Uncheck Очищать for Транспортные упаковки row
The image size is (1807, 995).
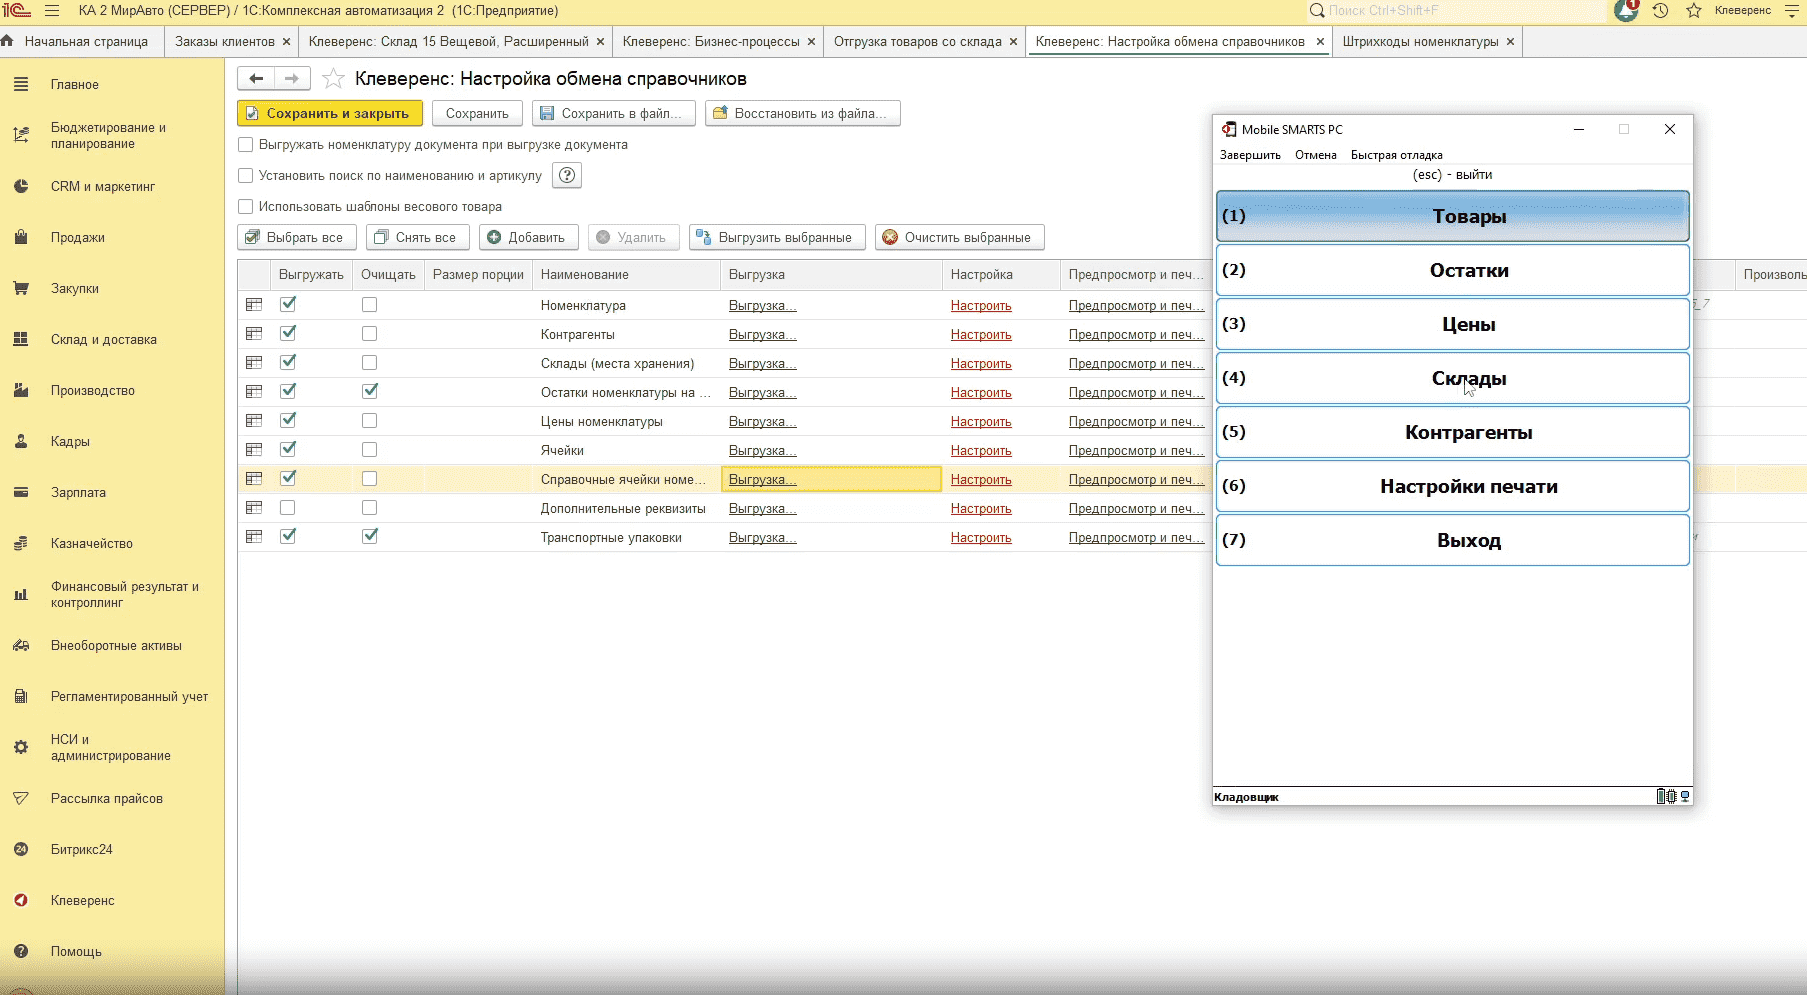pos(370,536)
